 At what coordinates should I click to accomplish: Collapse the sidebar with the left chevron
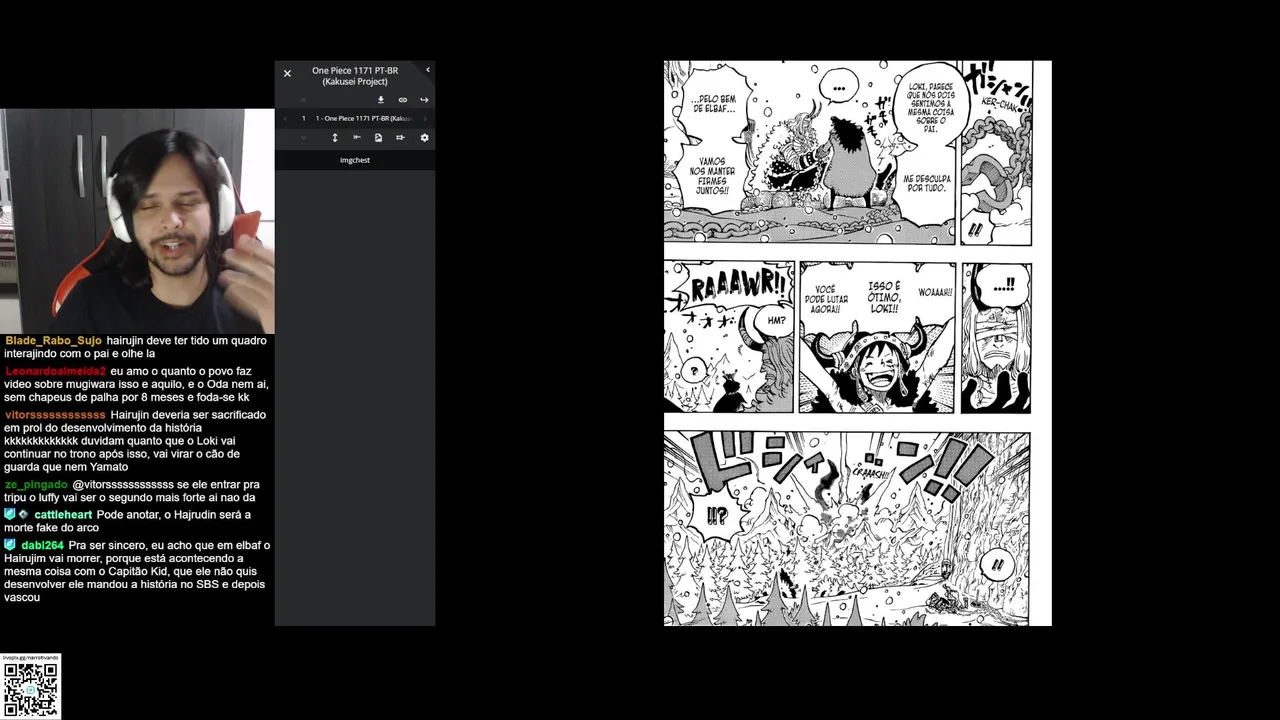click(427, 70)
